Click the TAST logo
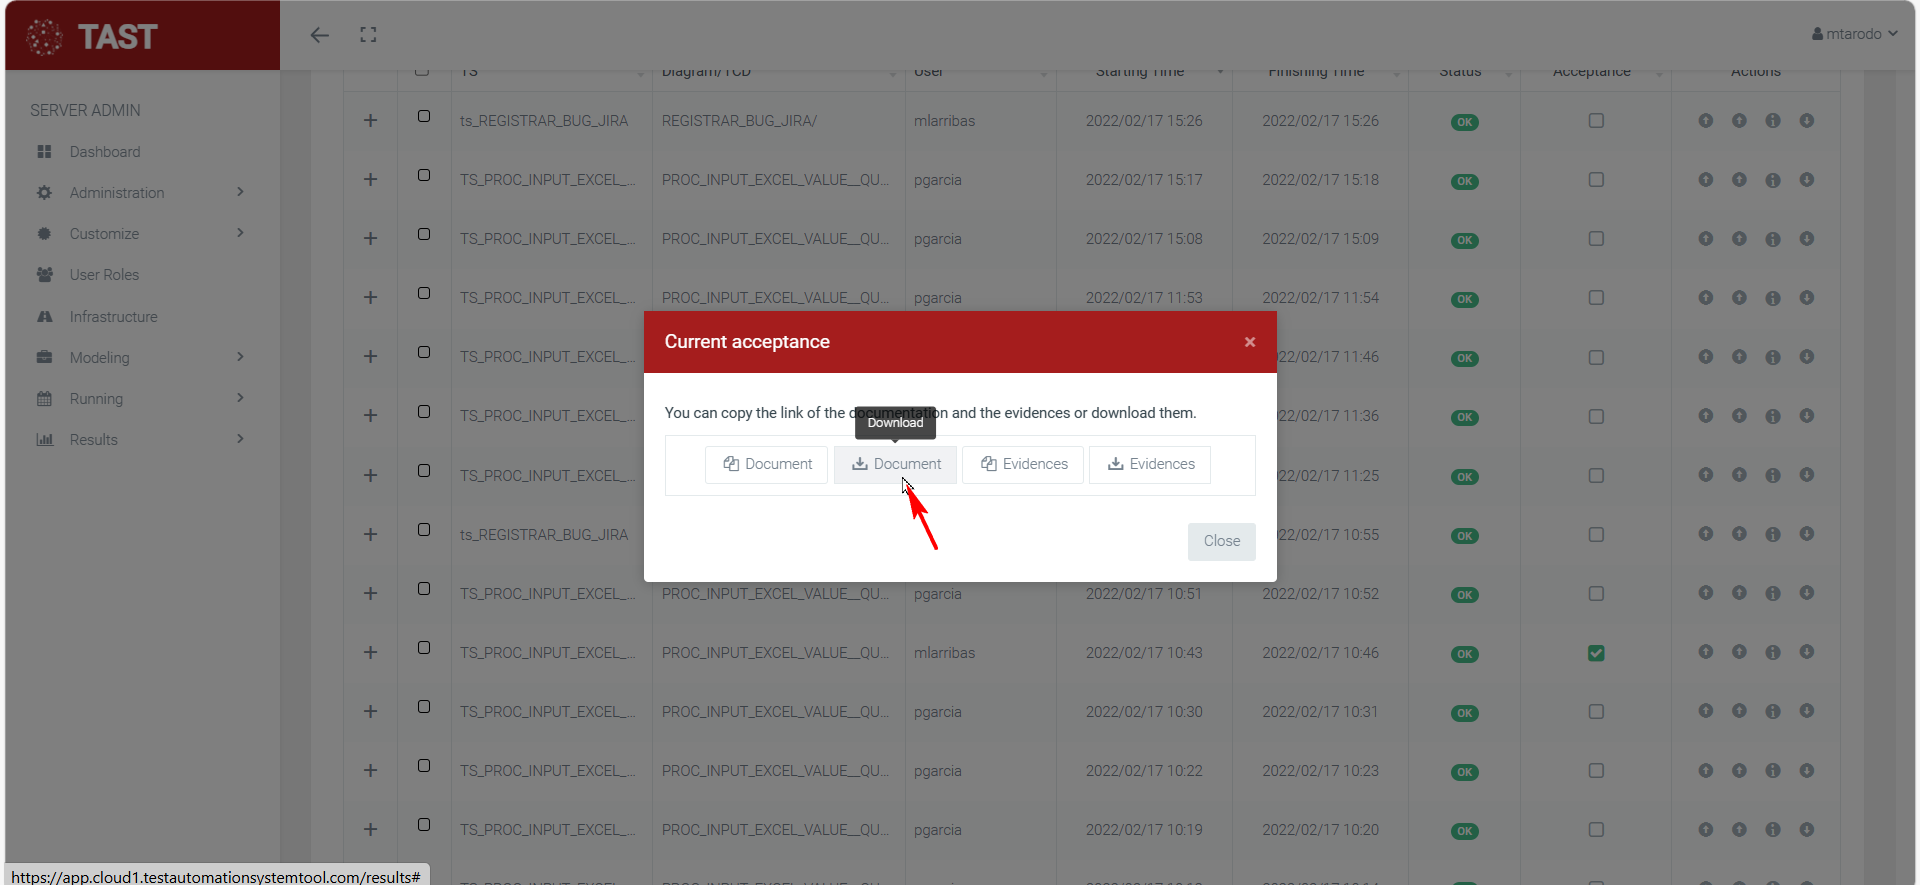1920x885 pixels. pyautogui.click(x=93, y=37)
